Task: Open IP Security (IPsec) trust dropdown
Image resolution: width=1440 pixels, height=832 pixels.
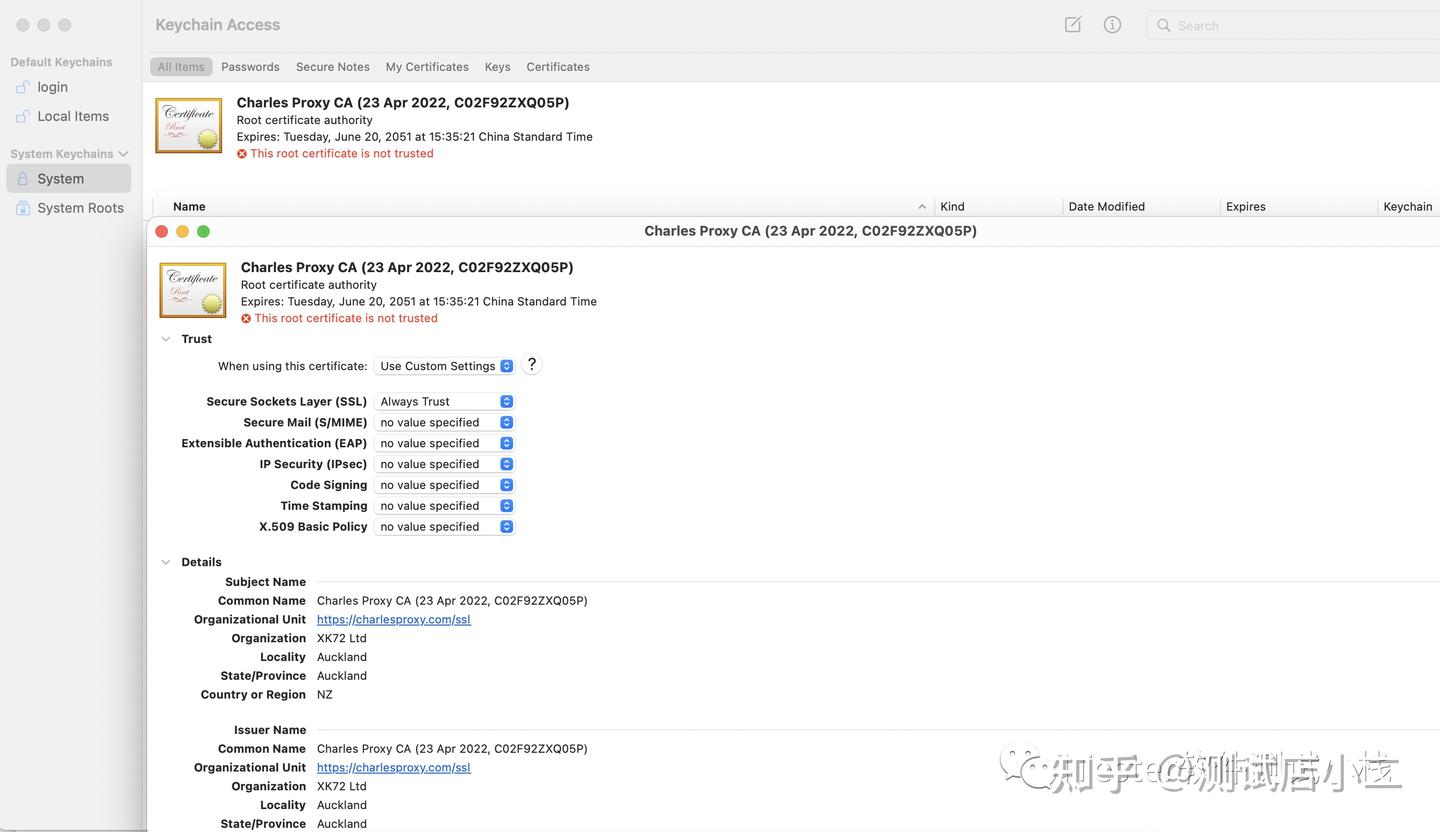Action: pos(444,464)
